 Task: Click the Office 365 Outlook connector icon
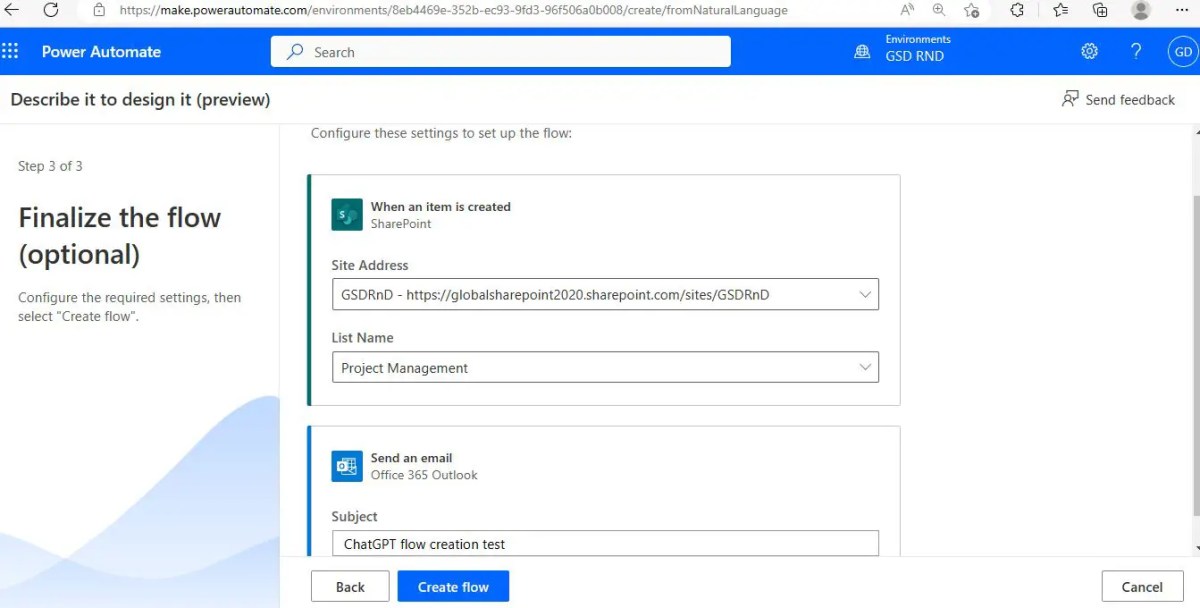pyautogui.click(x=346, y=466)
